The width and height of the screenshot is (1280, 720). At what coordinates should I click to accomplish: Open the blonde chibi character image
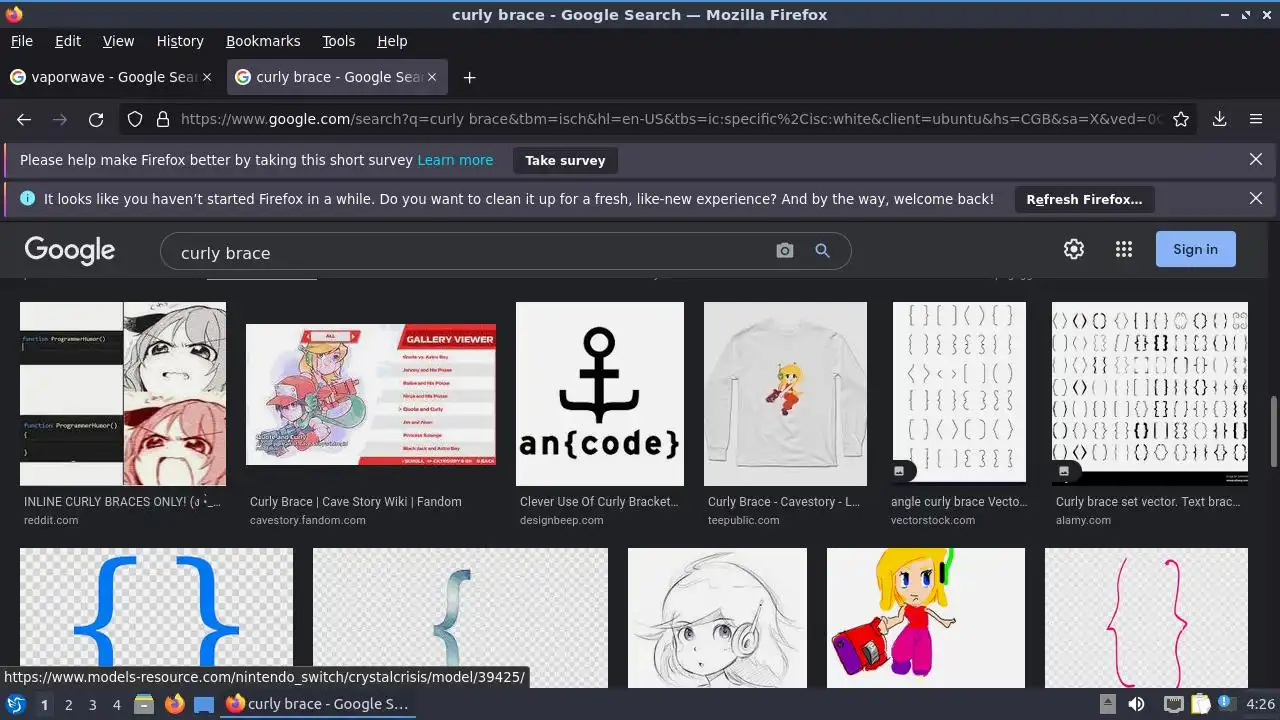pos(926,618)
